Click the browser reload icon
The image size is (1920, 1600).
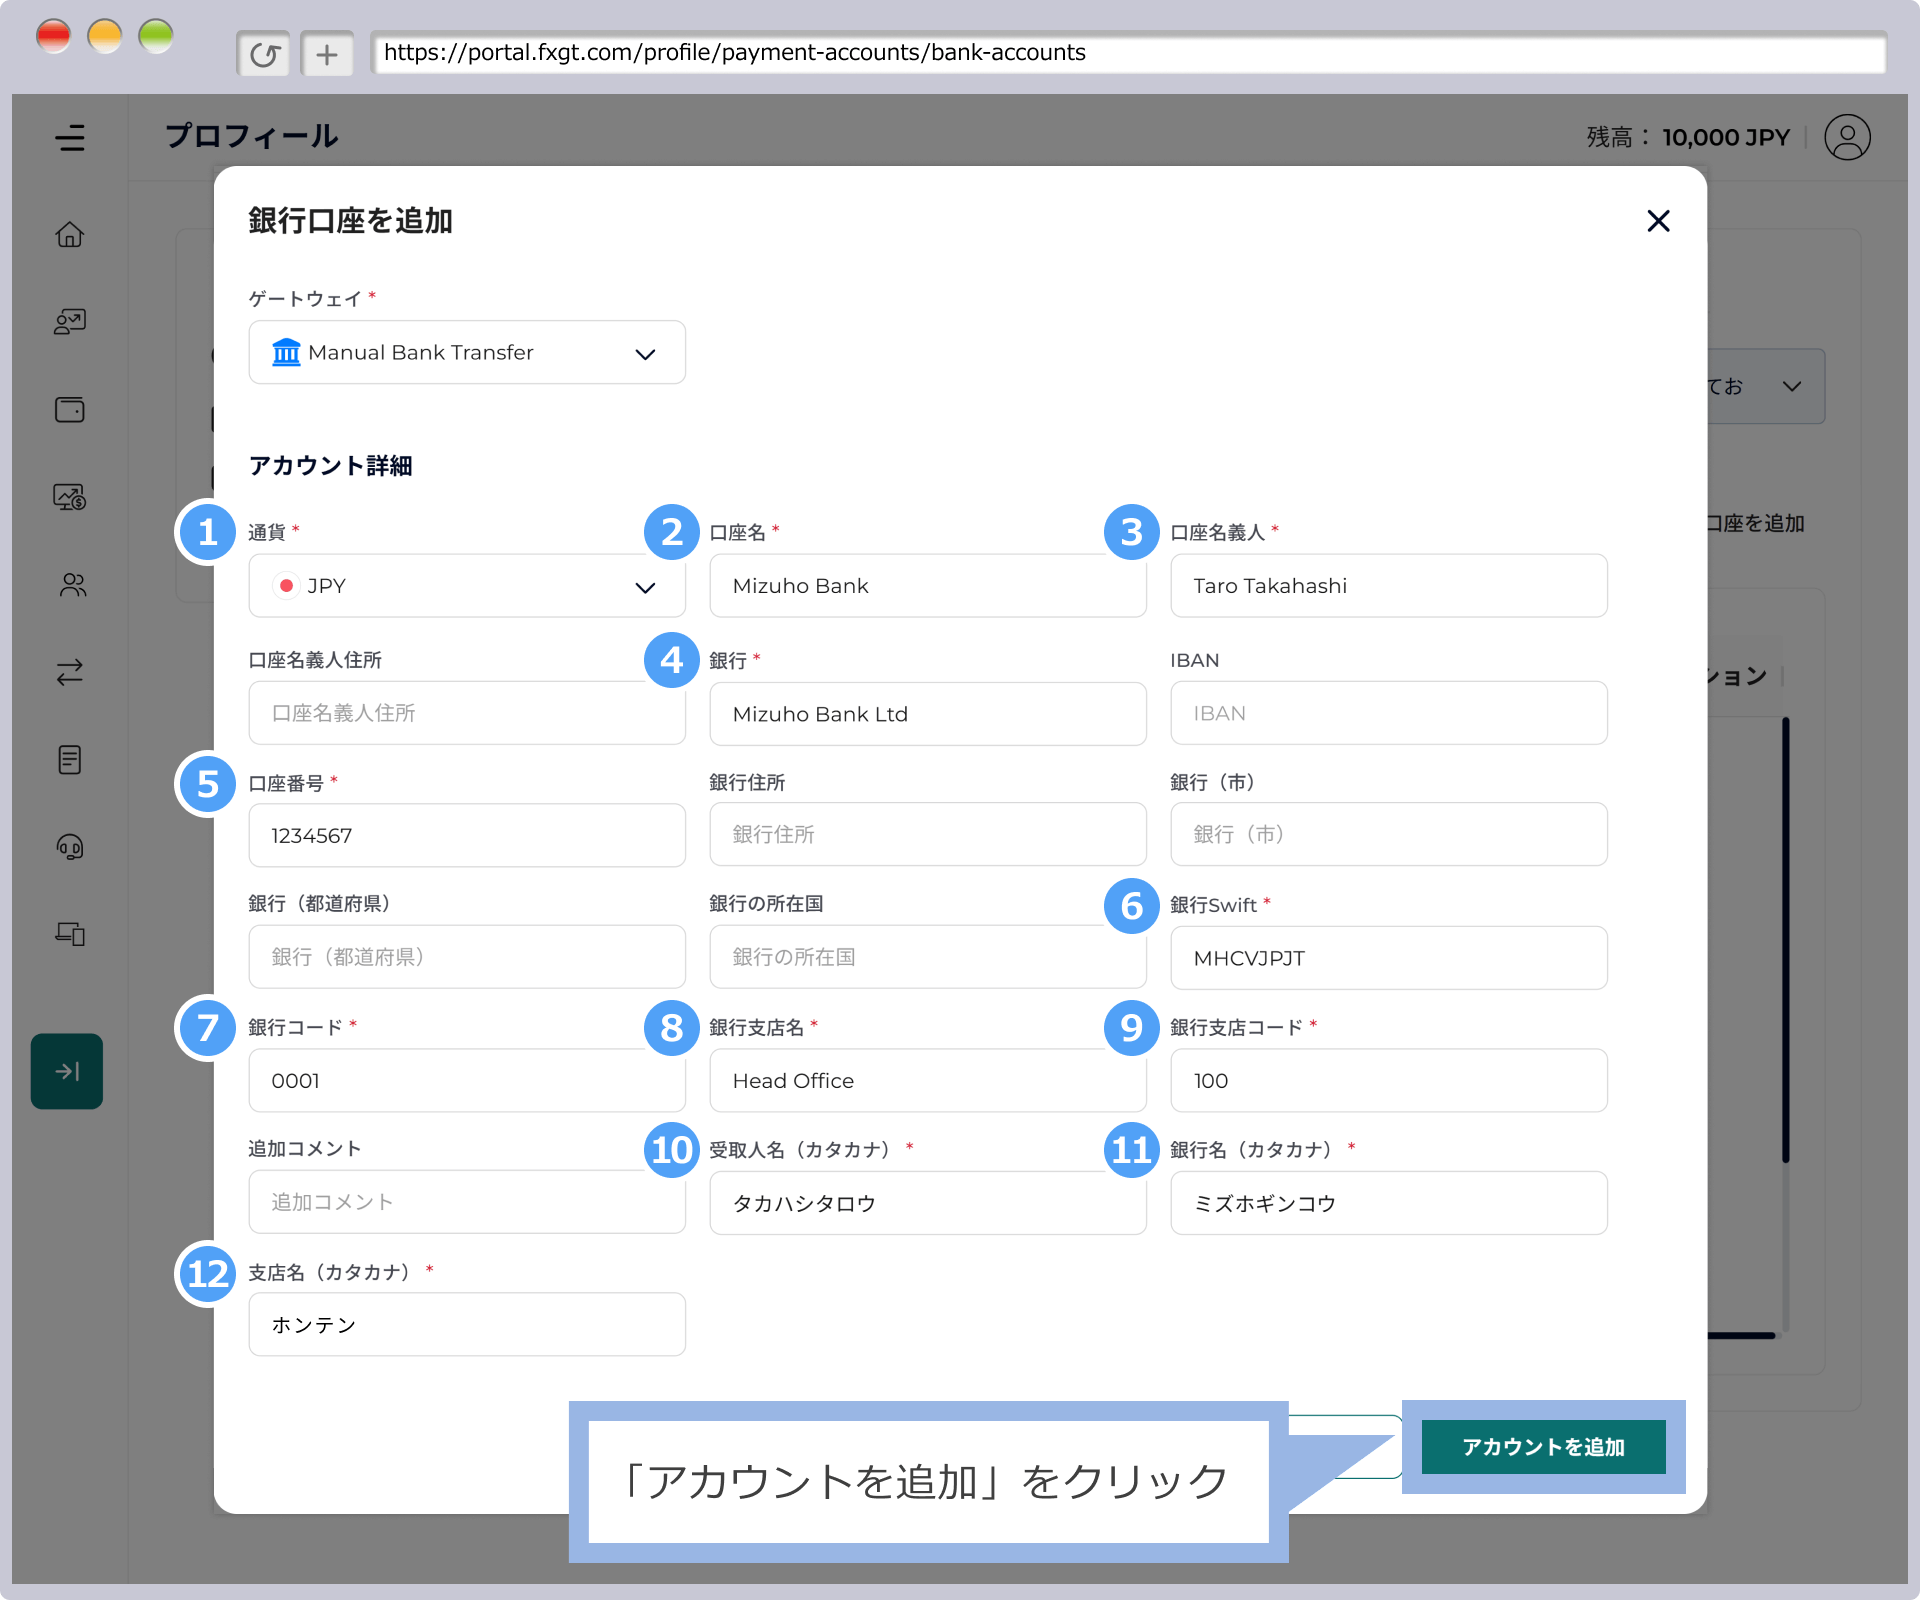264,53
